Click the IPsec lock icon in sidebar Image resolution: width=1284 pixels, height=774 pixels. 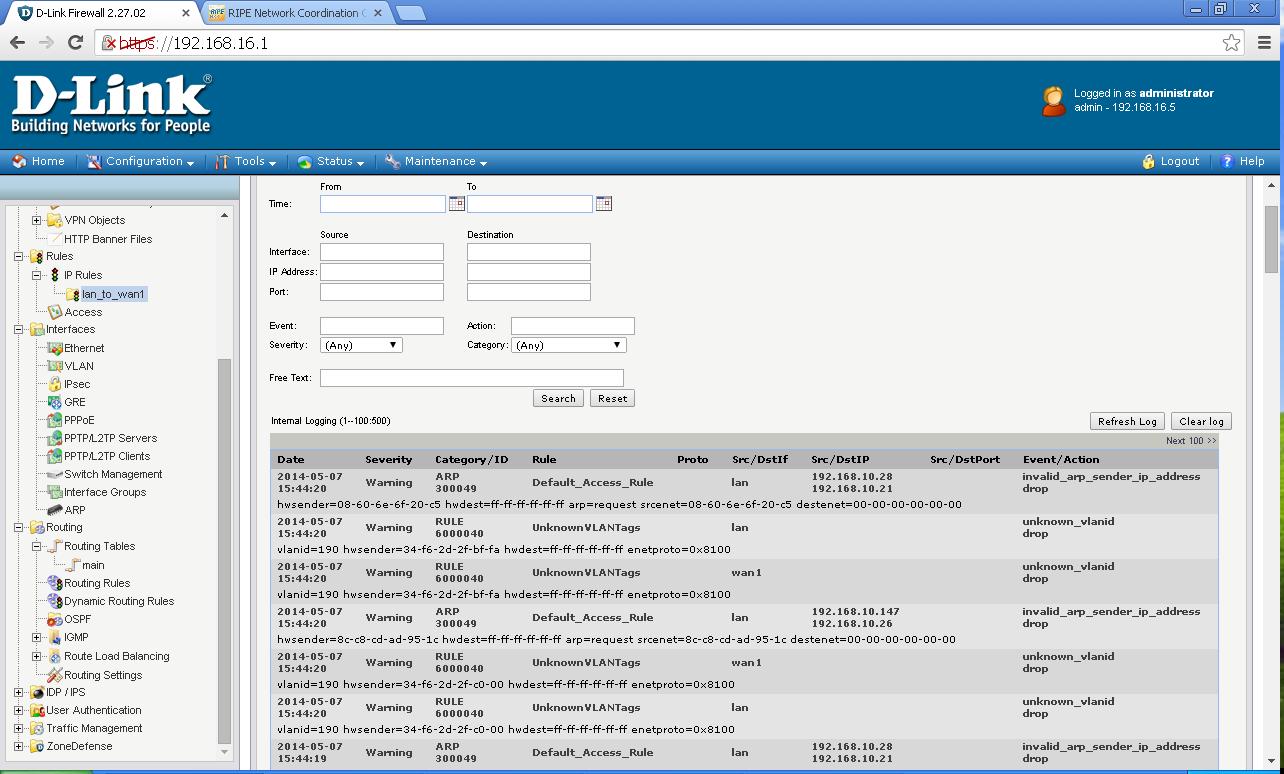tap(55, 384)
